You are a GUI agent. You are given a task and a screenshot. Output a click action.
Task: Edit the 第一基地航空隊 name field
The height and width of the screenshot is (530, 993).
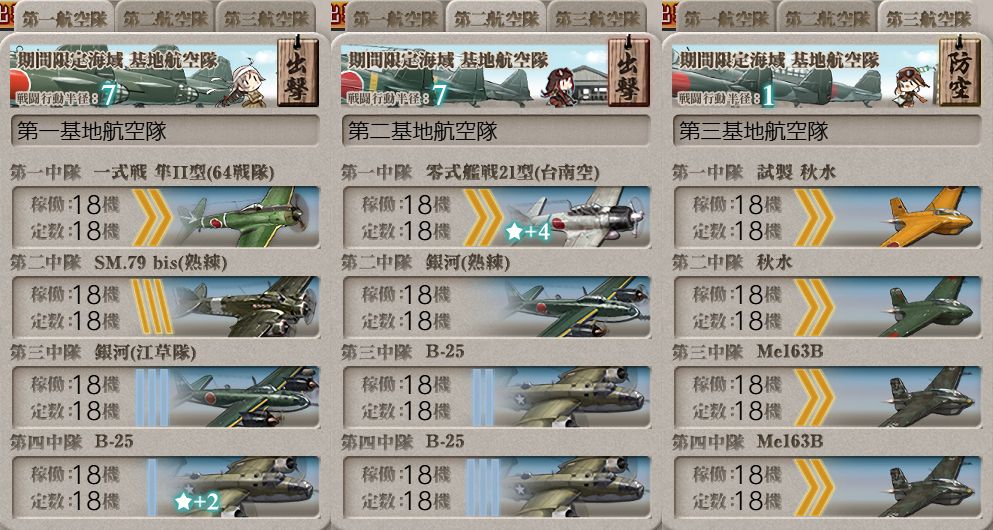(165, 130)
